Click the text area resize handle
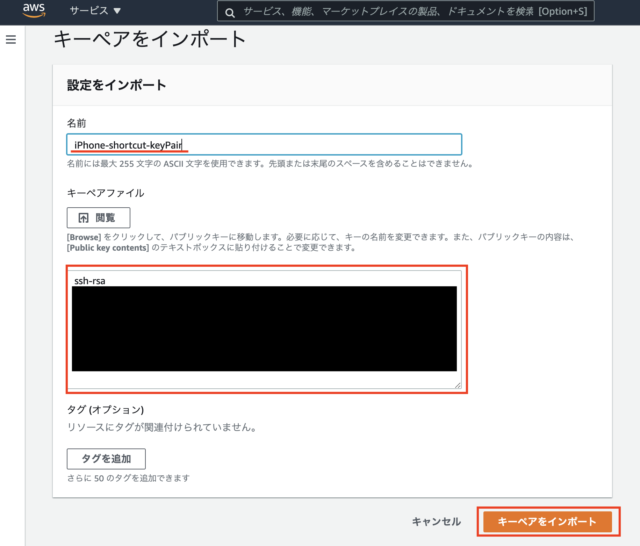The image size is (640, 546). tap(458, 385)
